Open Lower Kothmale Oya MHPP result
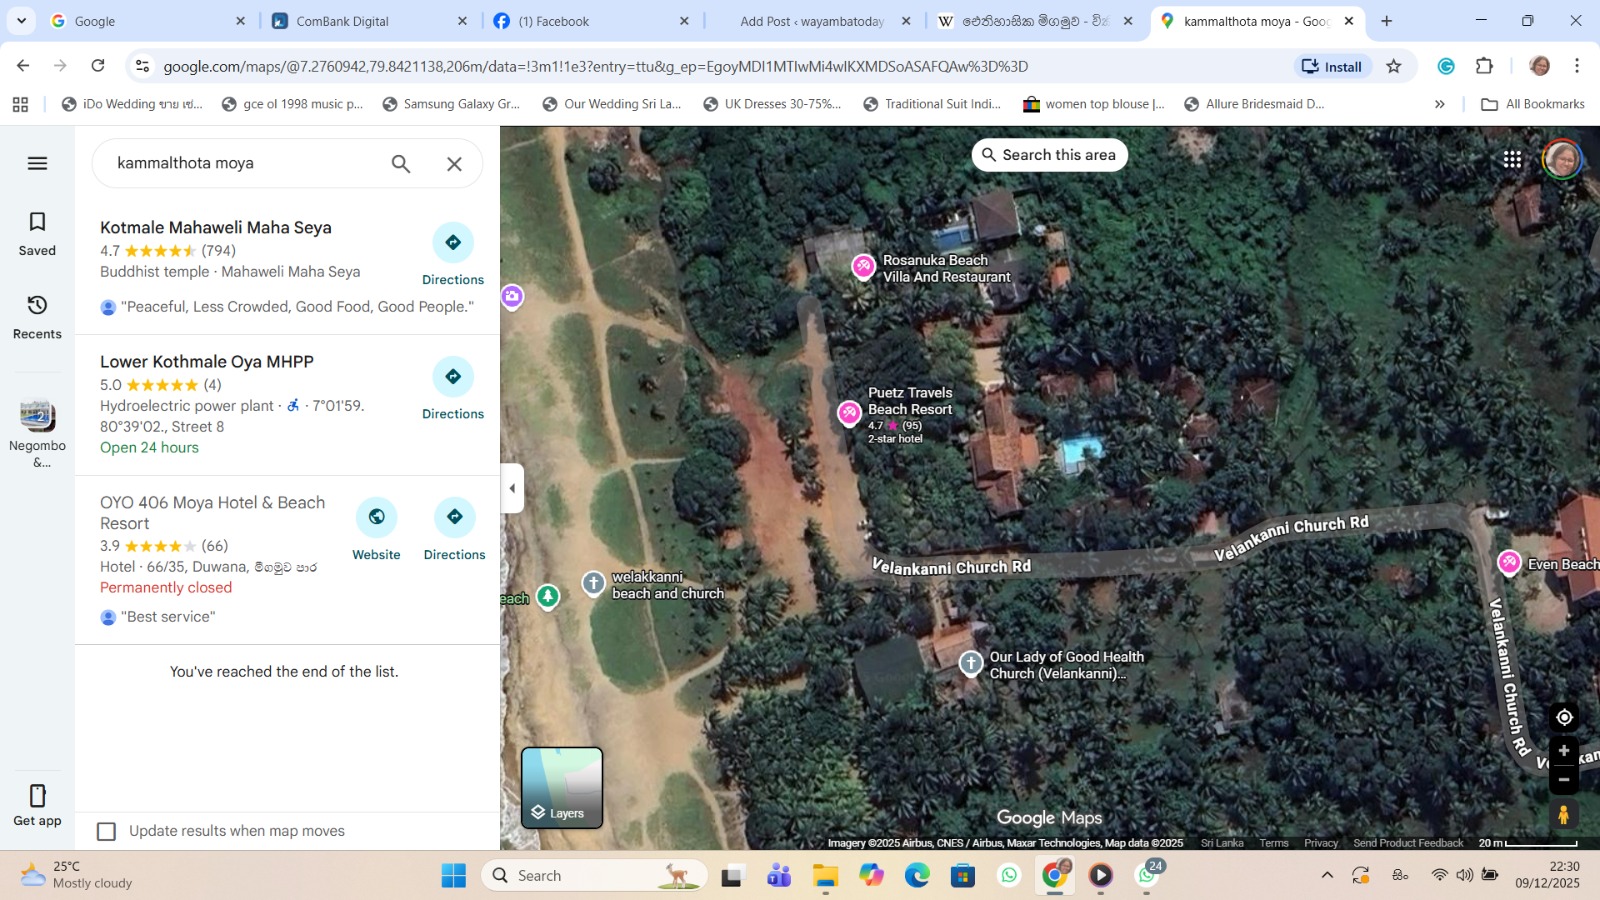This screenshot has height=900, width=1600. point(207,362)
